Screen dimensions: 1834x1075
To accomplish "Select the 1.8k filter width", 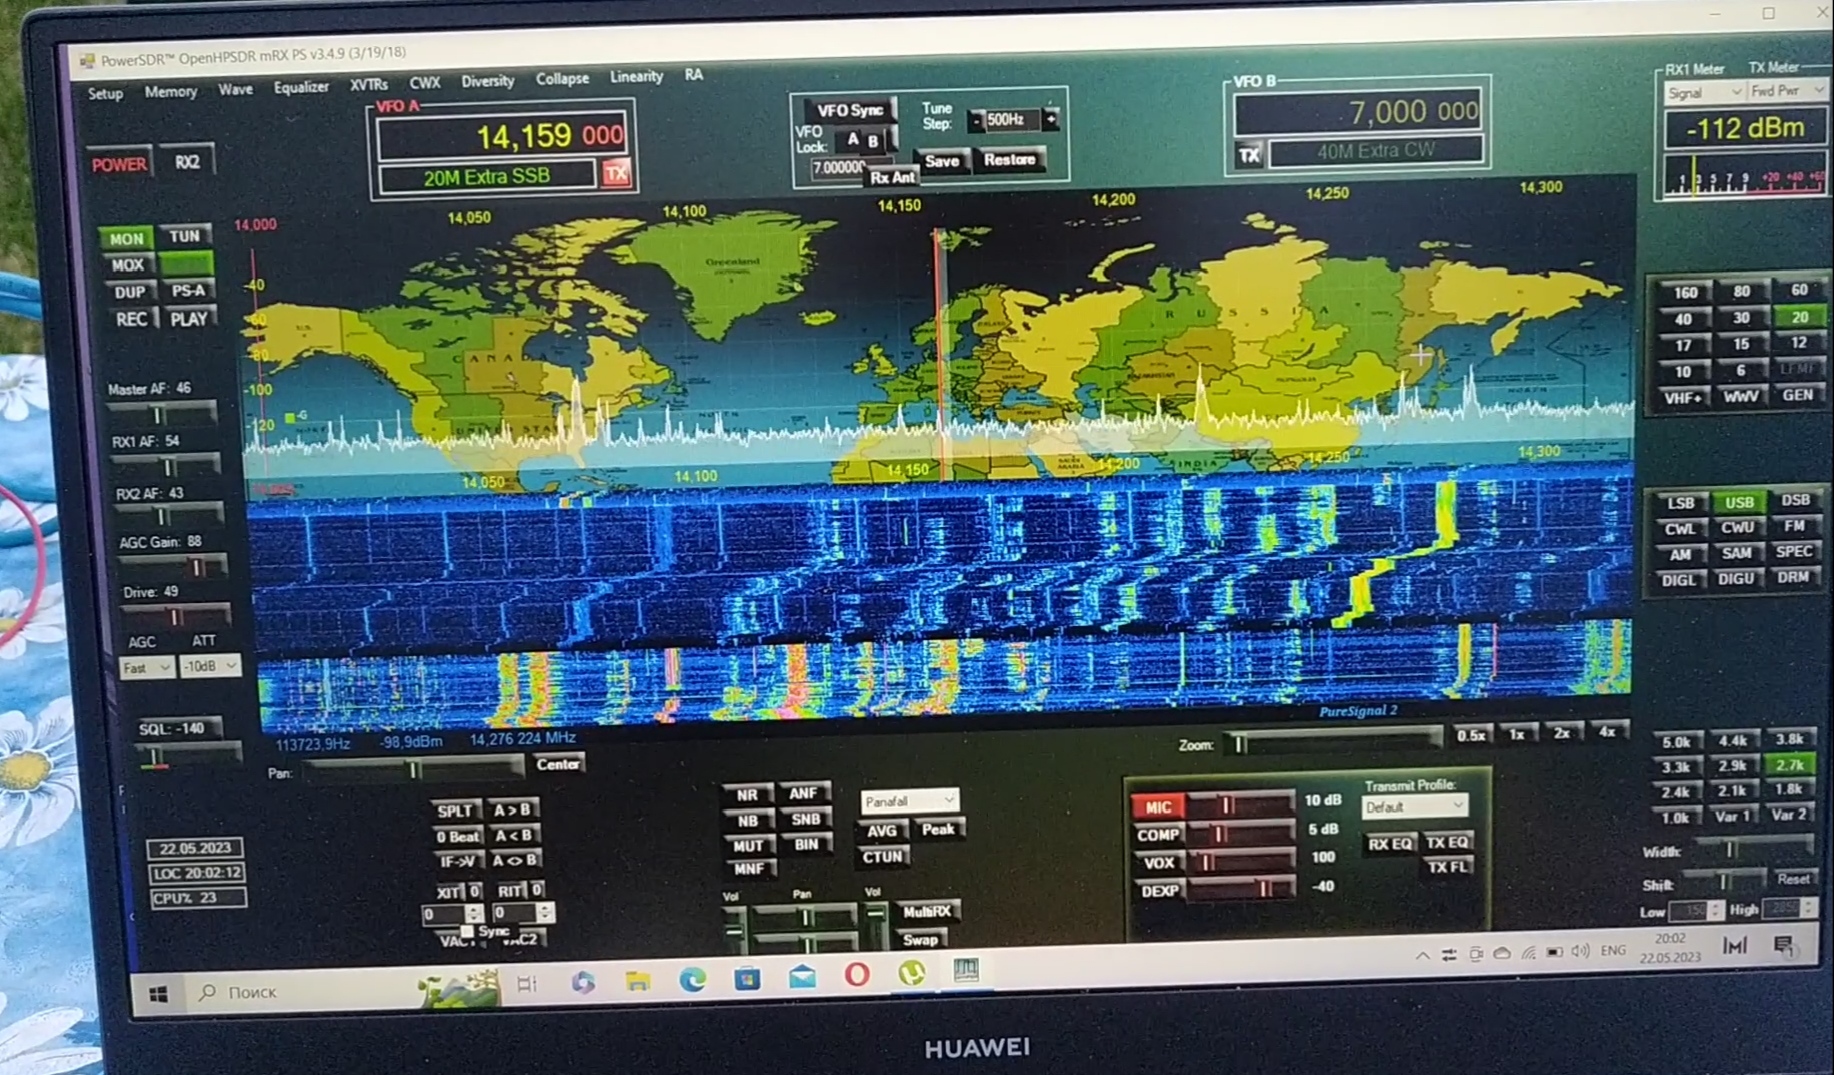I will 1790,790.
